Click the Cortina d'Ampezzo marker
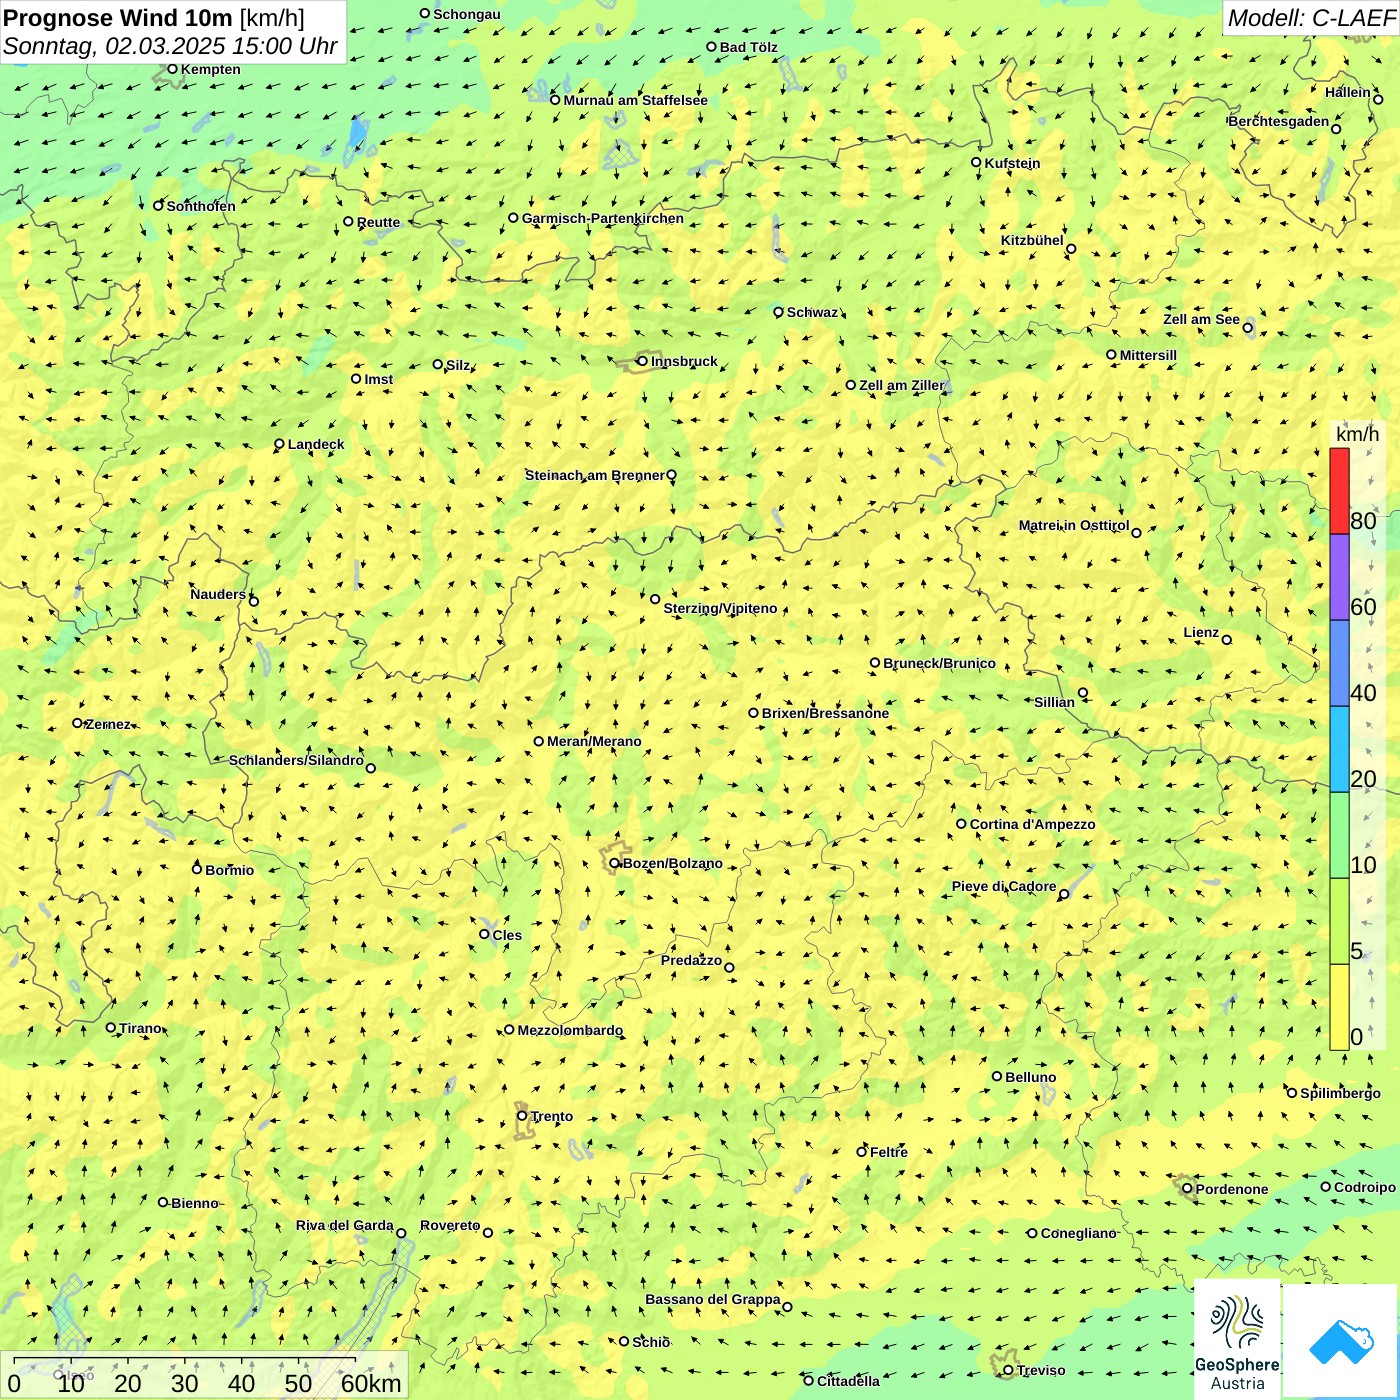The image size is (1400, 1400). tap(961, 824)
